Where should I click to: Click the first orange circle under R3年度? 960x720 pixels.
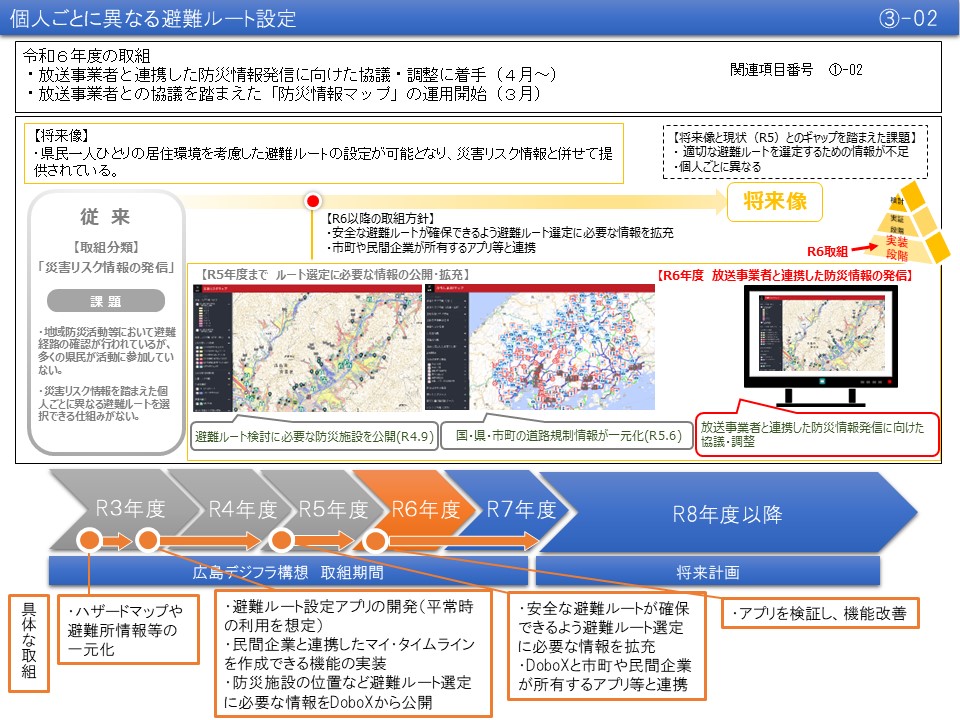[89, 542]
